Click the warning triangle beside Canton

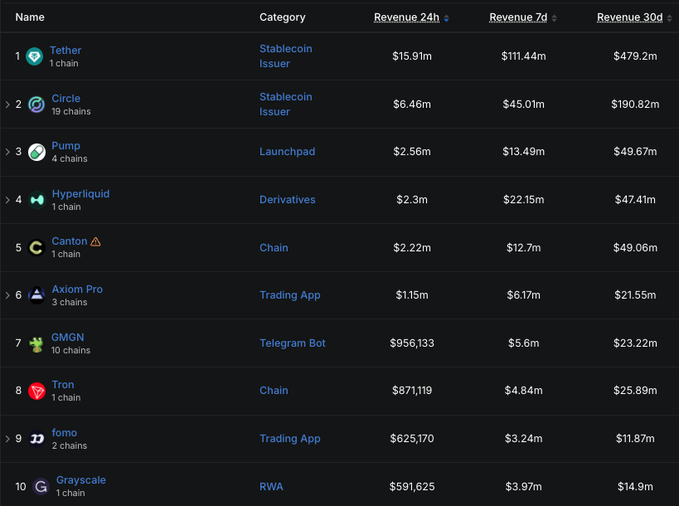96,242
